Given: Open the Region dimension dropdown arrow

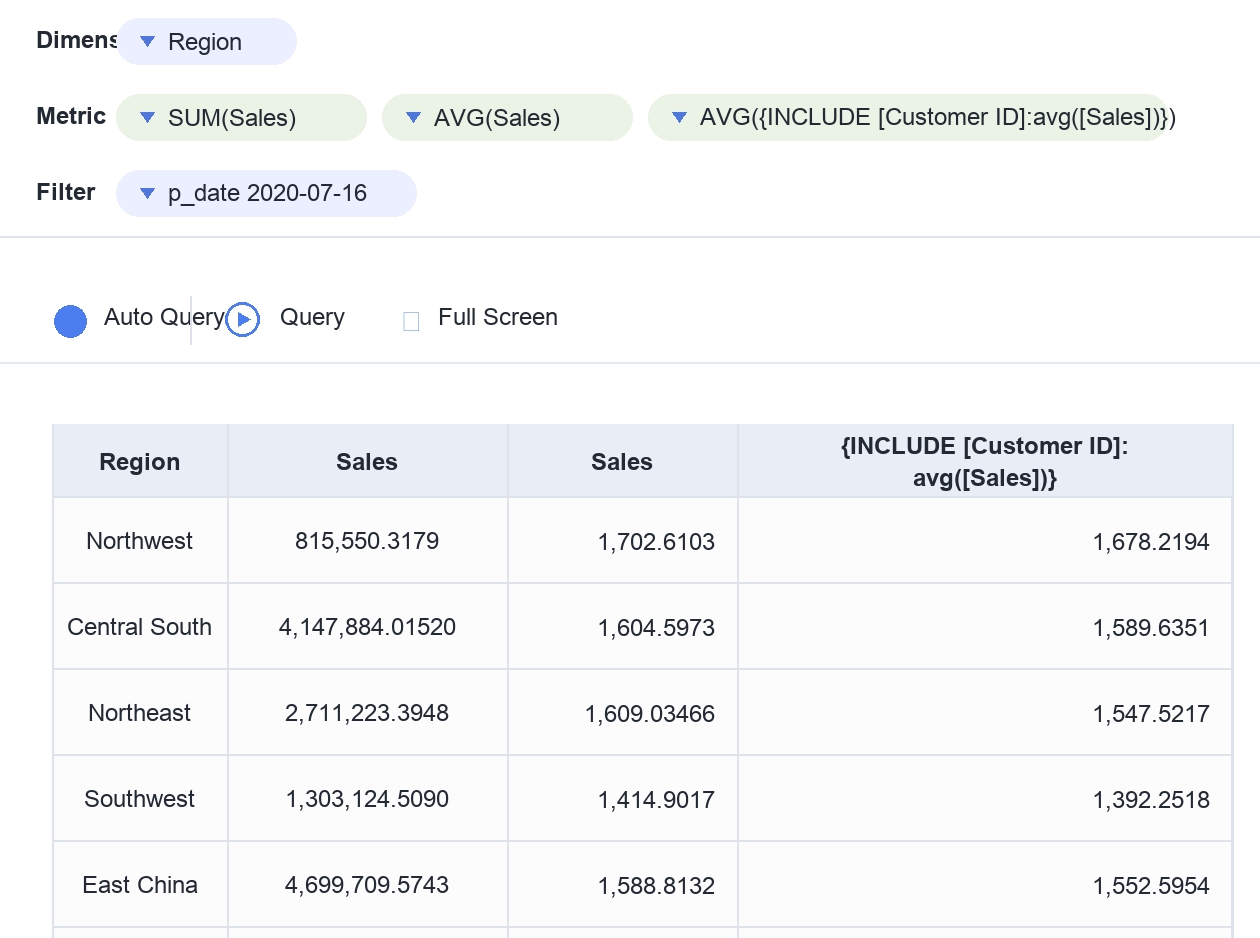Looking at the screenshot, I should click(x=148, y=42).
